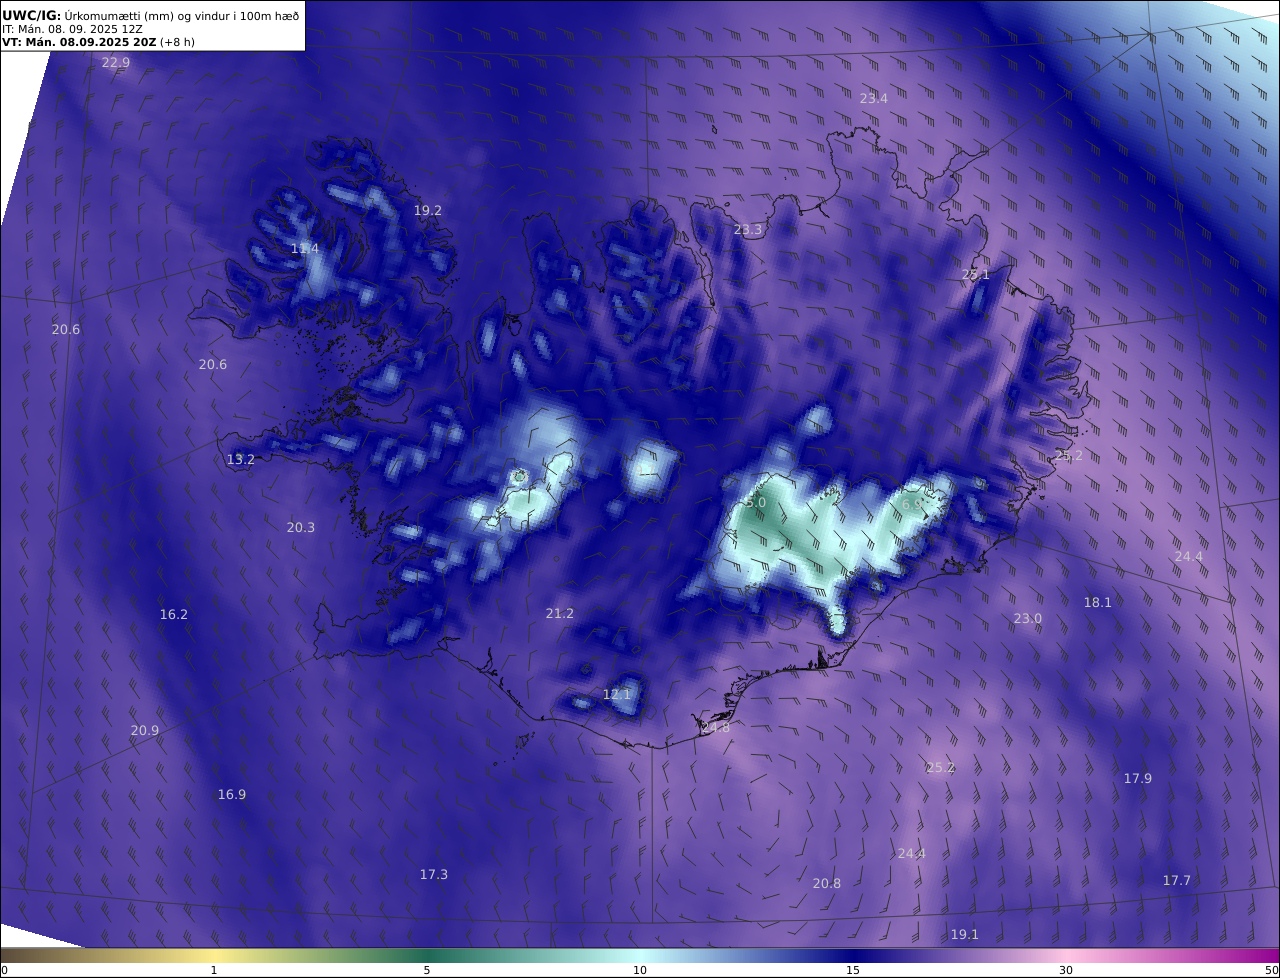Click the 23.3 value label
Viewport: 1280px width, 978px height.
pos(748,229)
